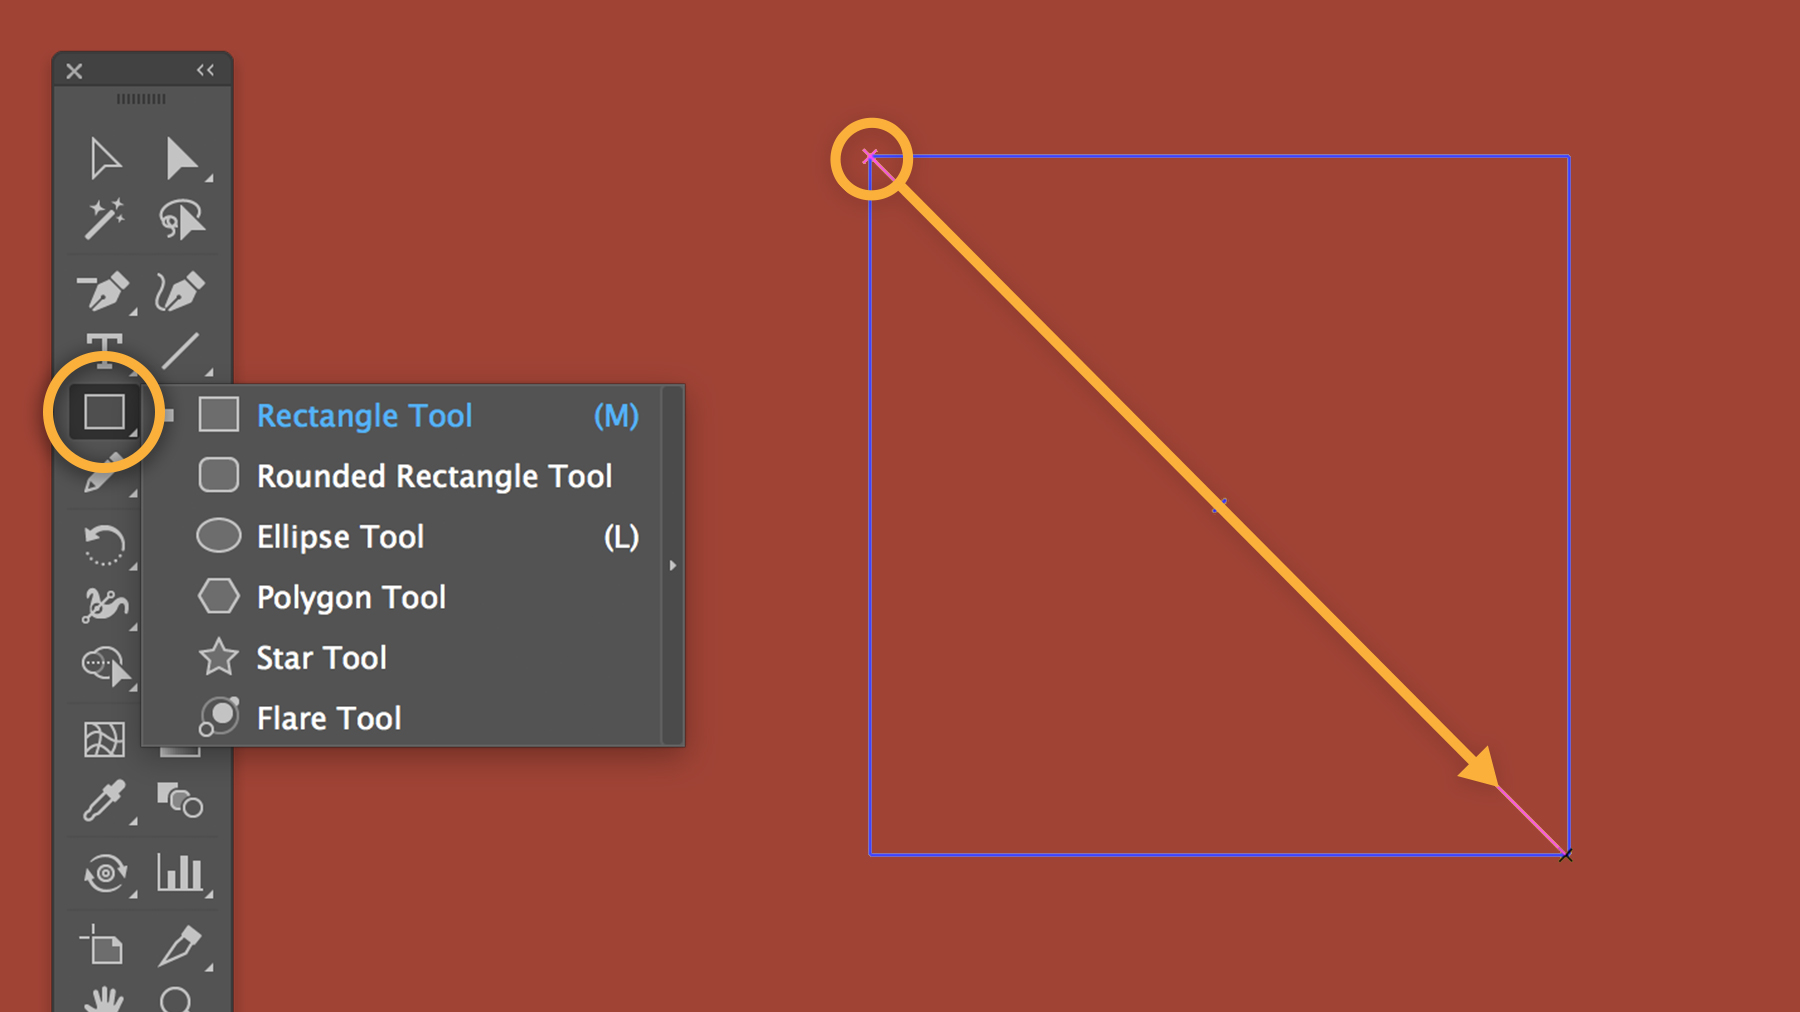This screenshot has width=1800, height=1012.
Task: Tear off the shape tools flyout panel
Action: 673,566
